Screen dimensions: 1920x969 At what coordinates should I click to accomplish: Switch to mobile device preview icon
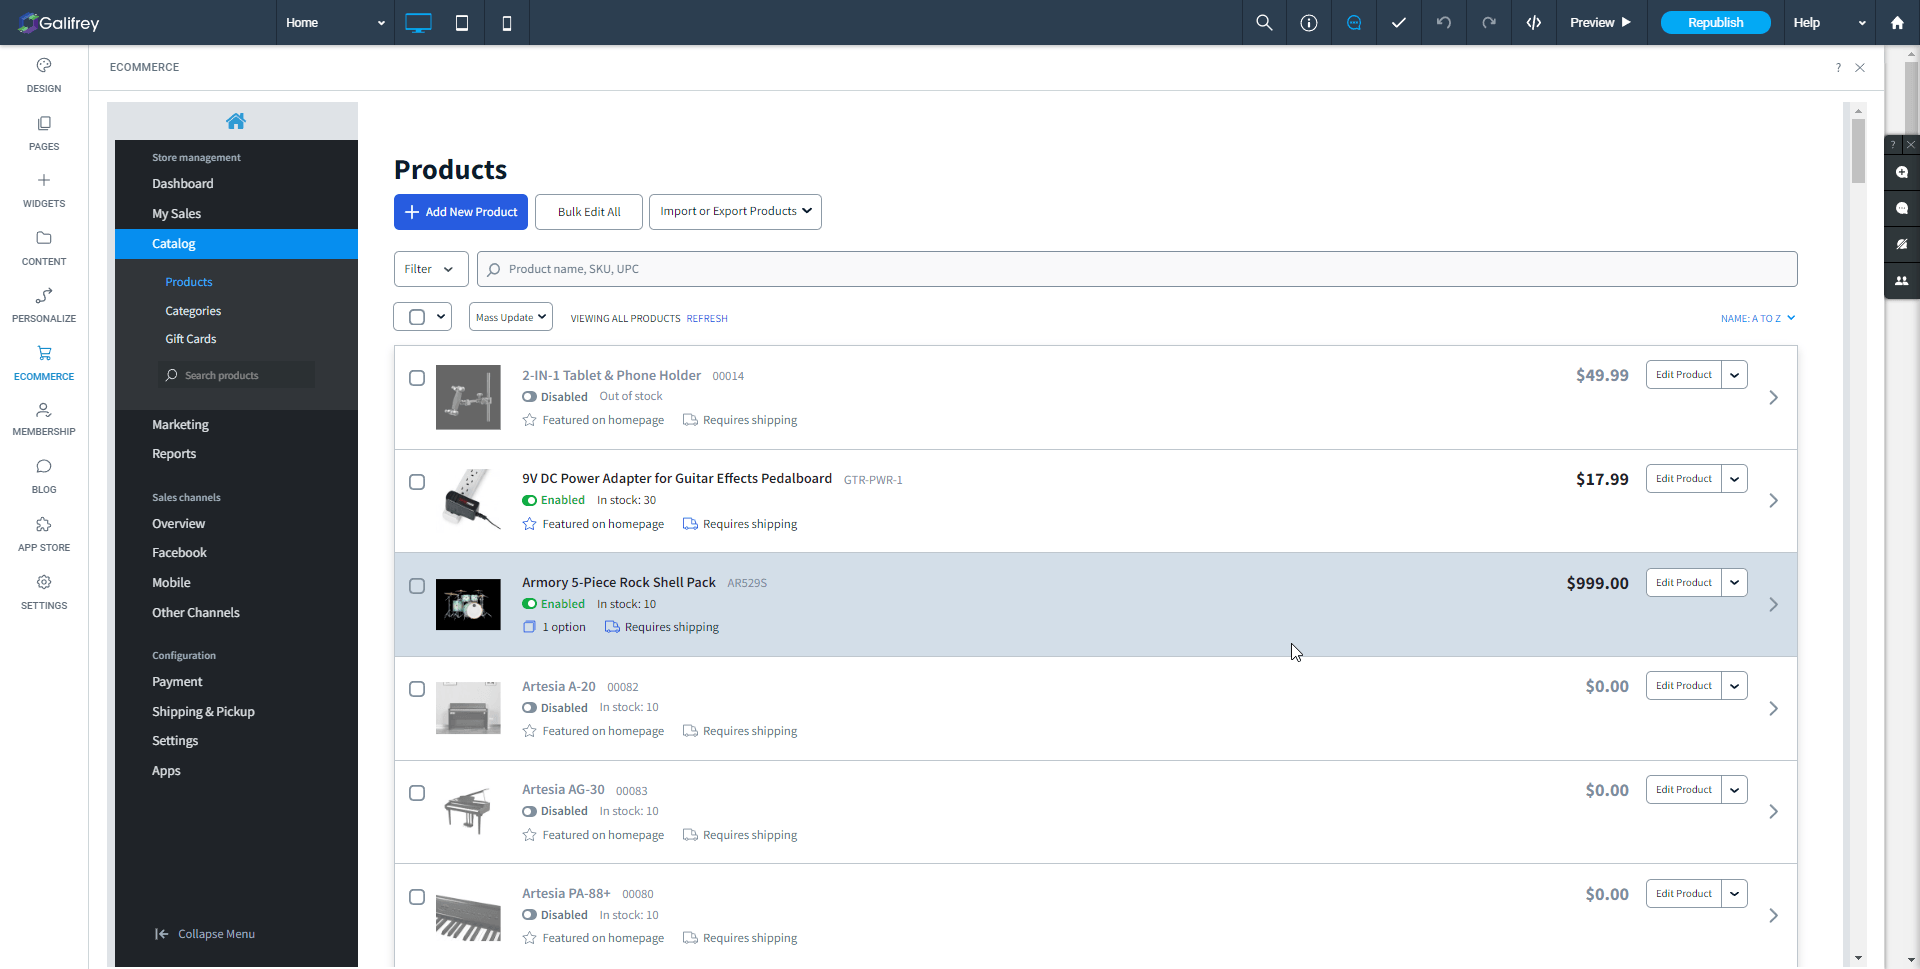pos(507,23)
